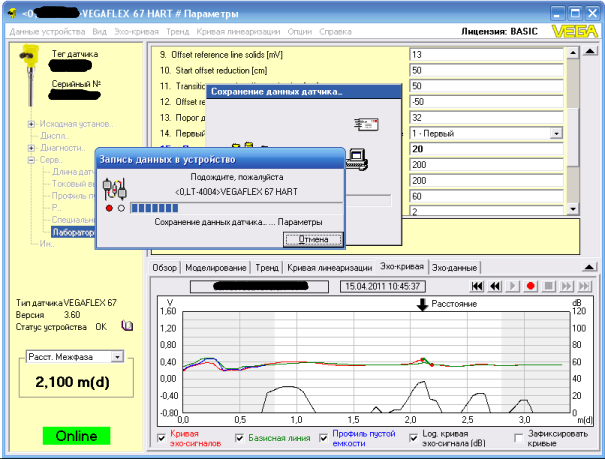The height and width of the screenshot is (459, 605).
Task: Click the title bar application icon
Action: (13, 14)
